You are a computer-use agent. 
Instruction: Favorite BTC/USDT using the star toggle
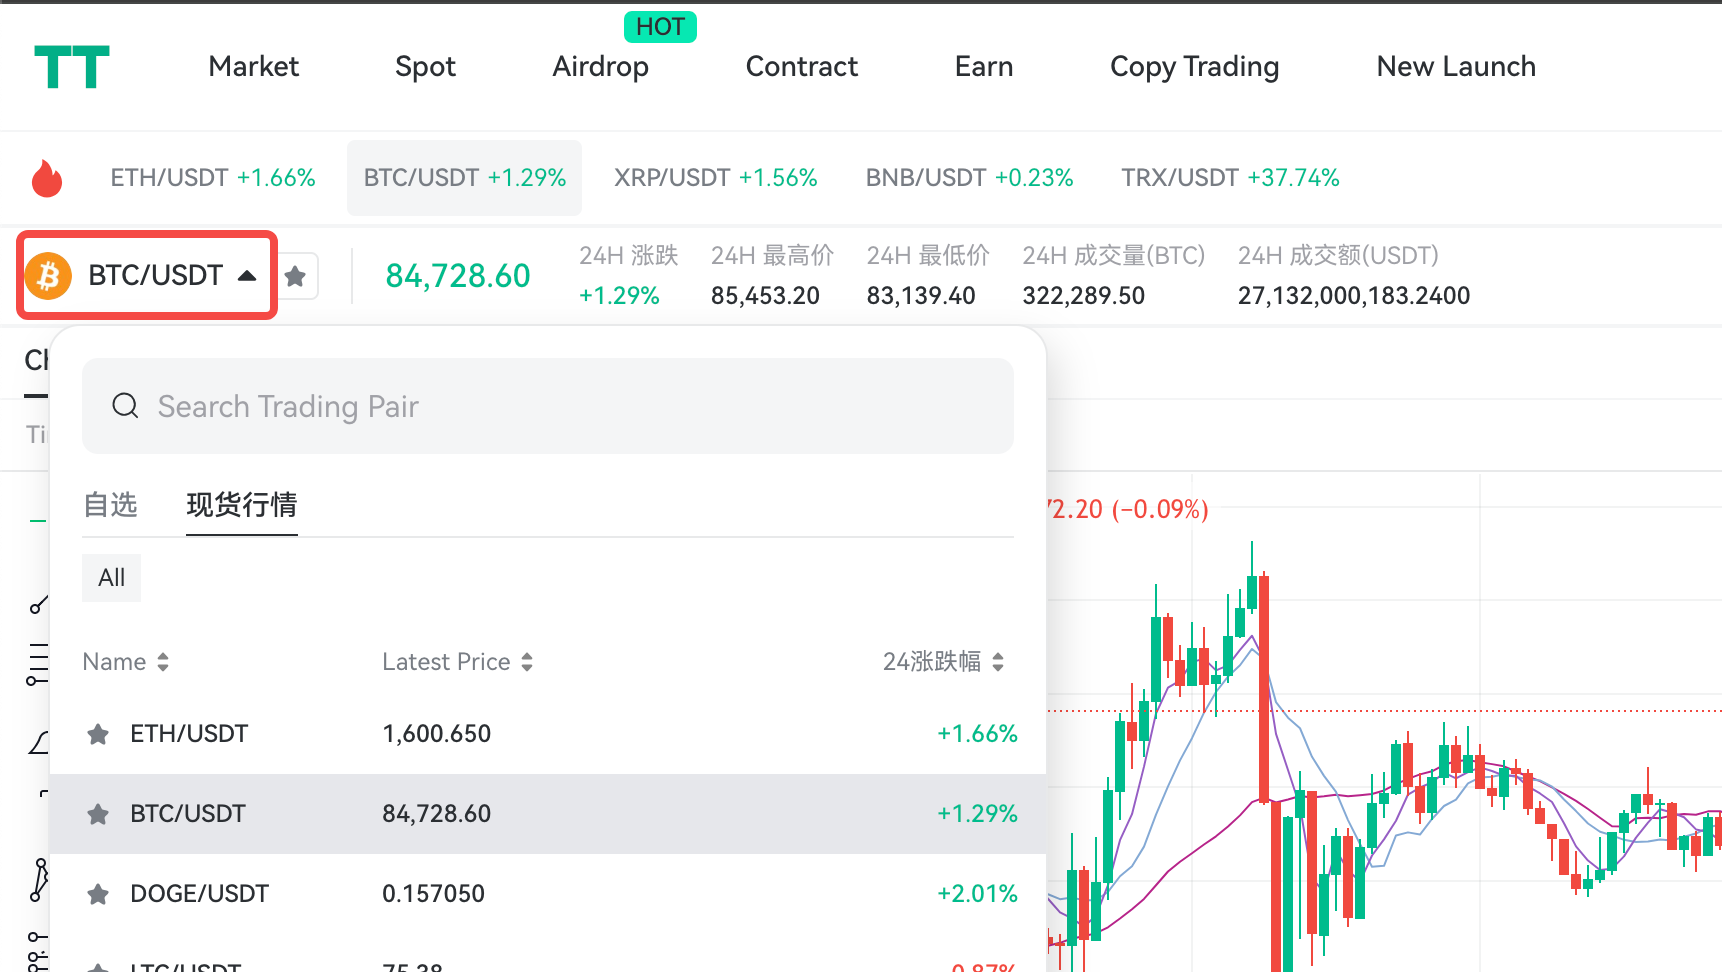tap(97, 814)
